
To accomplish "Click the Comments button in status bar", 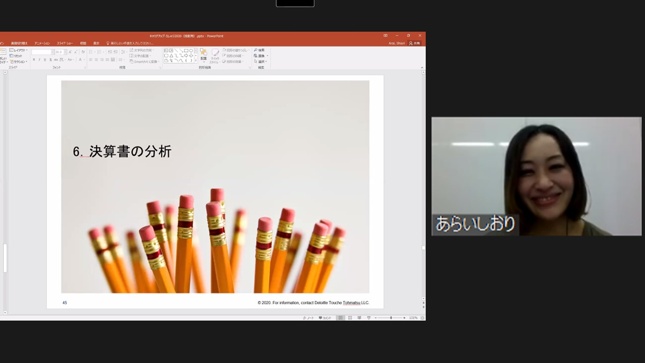I will [x=325, y=318].
